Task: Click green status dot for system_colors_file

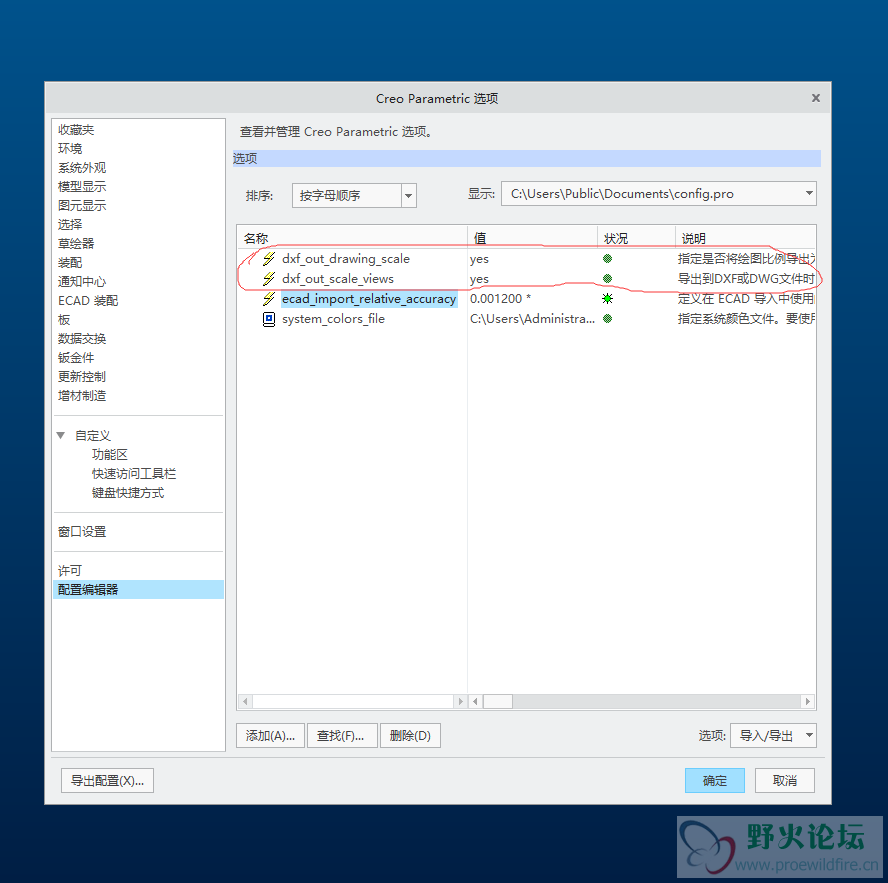Action: pyautogui.click(x=607, y=319)
